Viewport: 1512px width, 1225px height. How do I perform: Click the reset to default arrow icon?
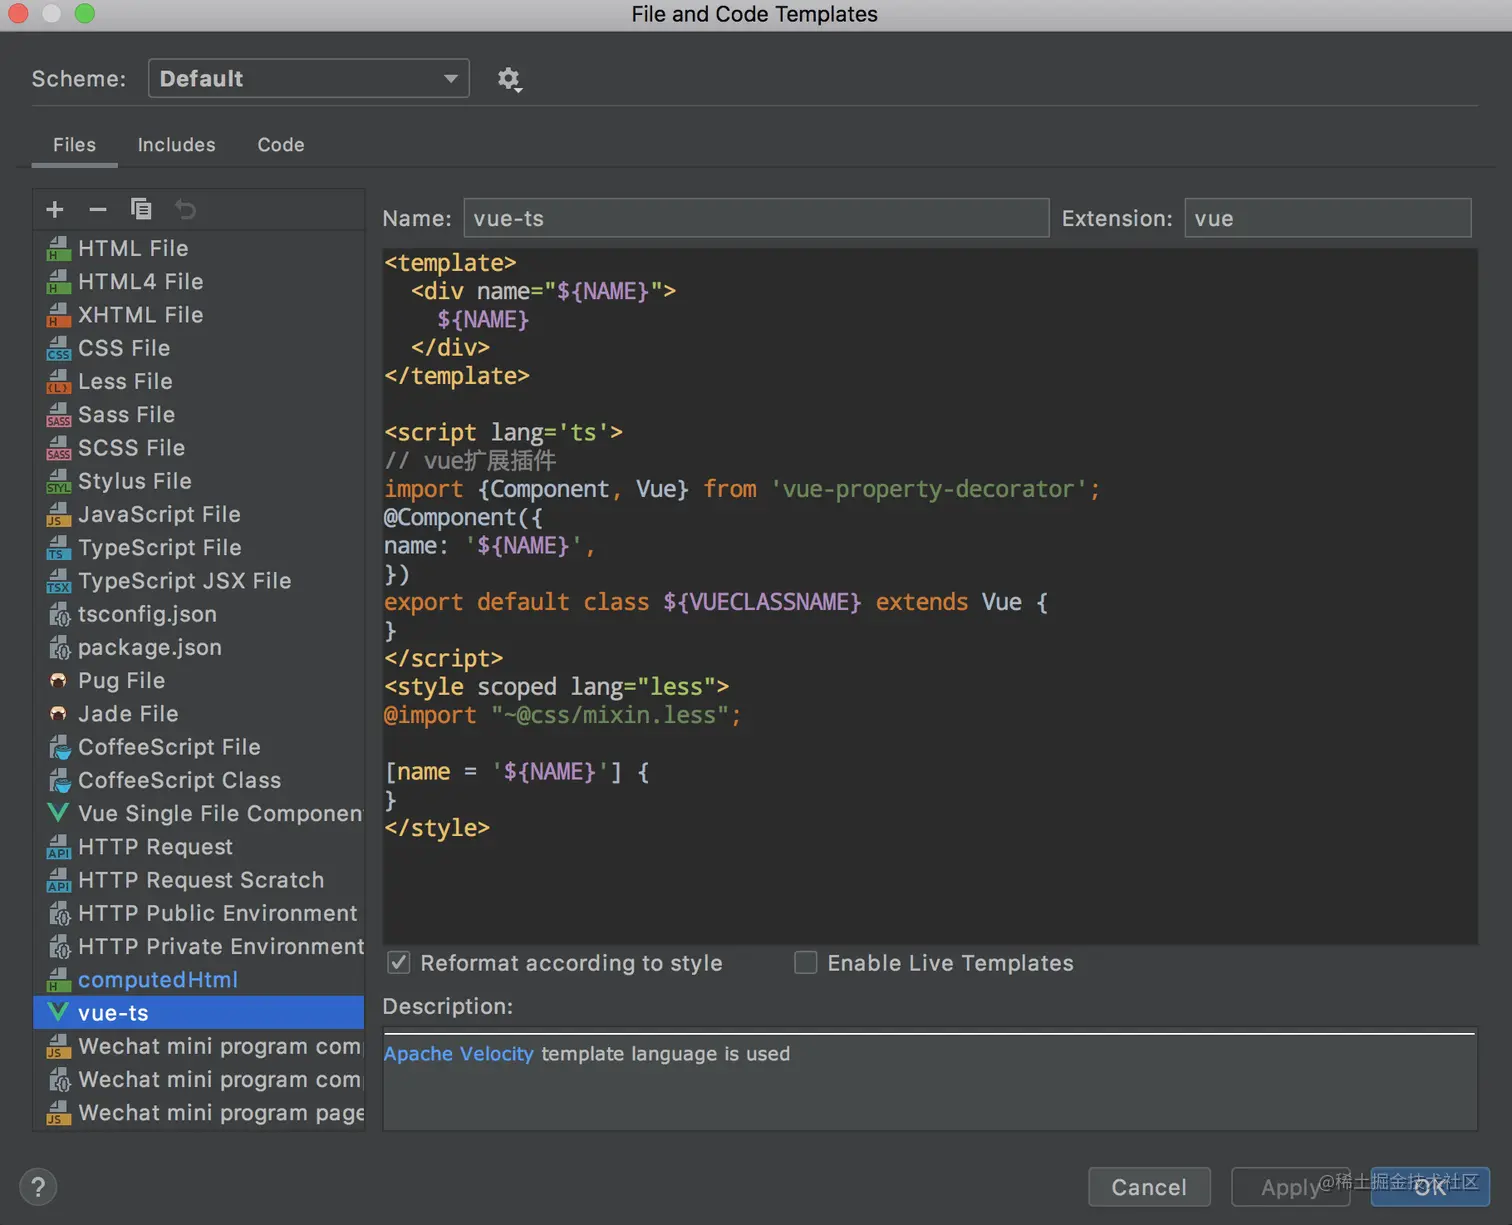pos(186,209)
